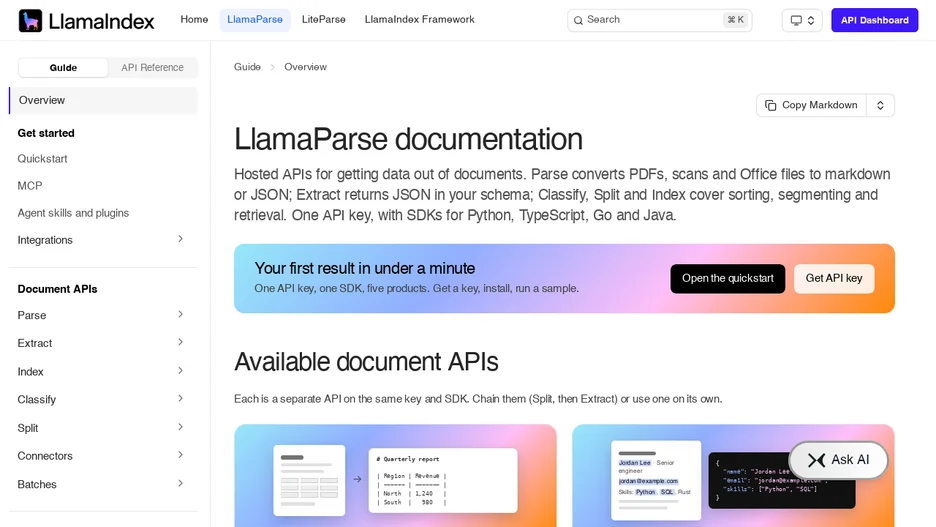Click the Split sidebar item label

[27, 428]
